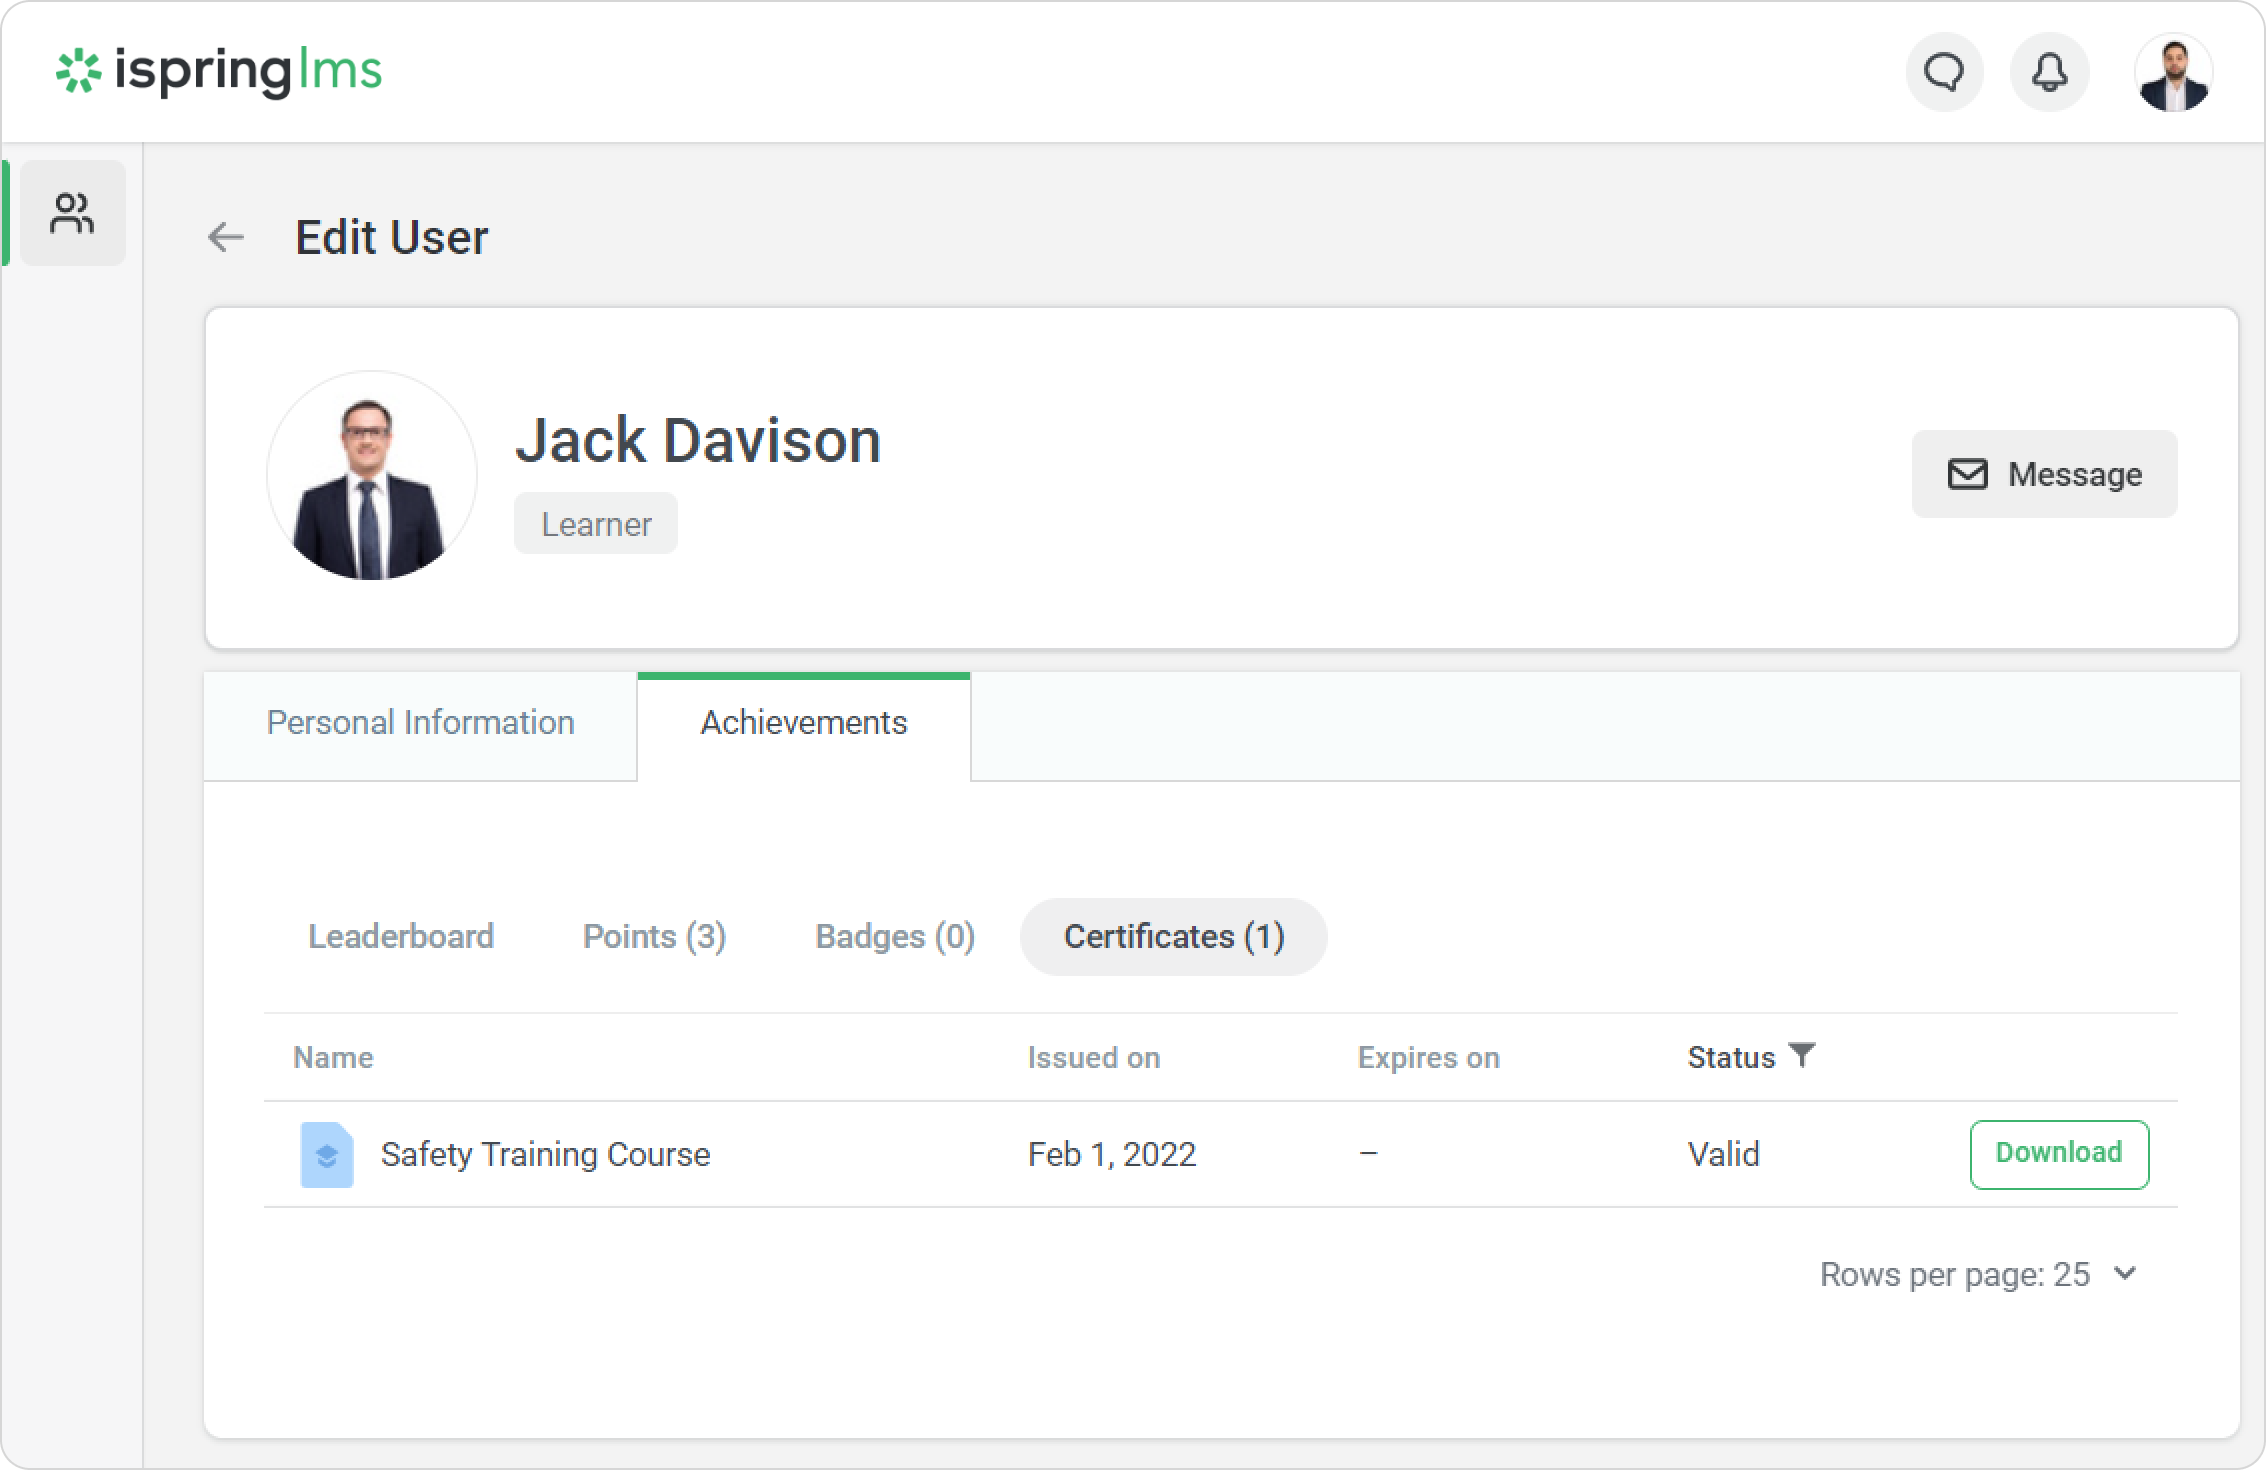Image resolution: width=2266 pixels, height=1470 pixels.
Task: Click the iSpring LMS logo
Action: 219,71
